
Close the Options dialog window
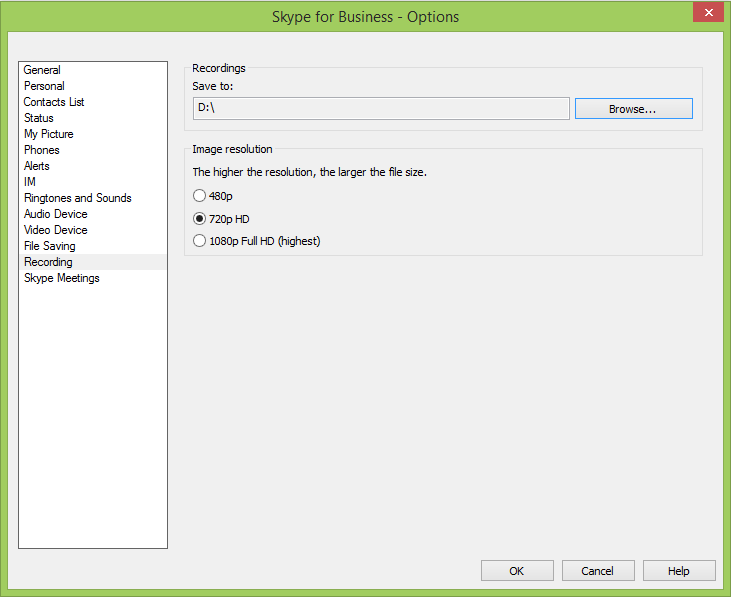tap(708, 12)
